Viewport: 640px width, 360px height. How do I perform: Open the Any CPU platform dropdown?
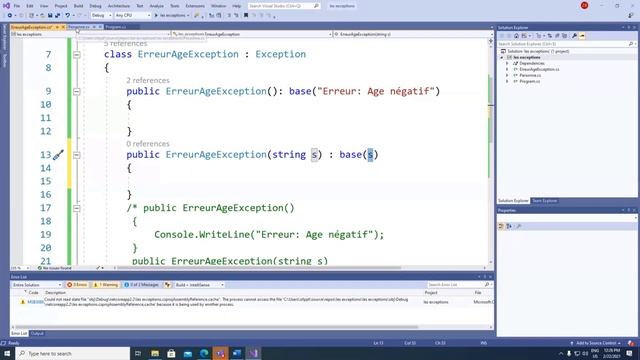(x=133, y=15)
